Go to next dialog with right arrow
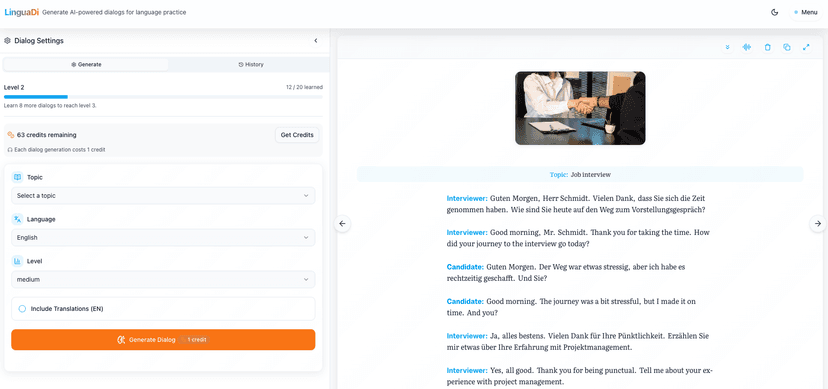 click(x=817, y=224)
